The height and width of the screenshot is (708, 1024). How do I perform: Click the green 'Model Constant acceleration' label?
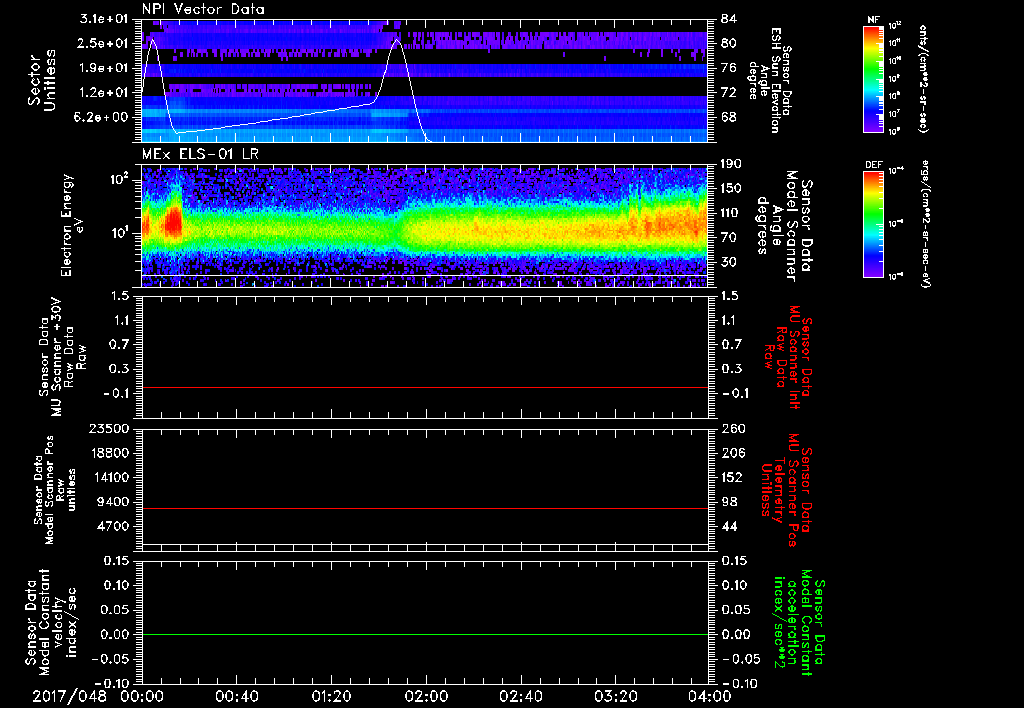(x=798, y=624)
